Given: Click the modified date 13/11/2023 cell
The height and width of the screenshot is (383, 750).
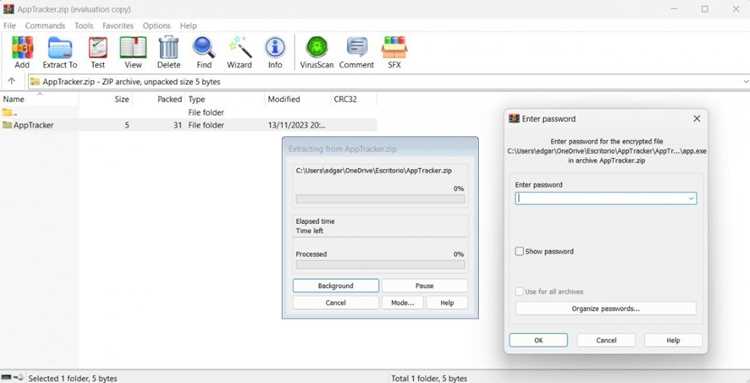Looking at the screenshot, I should click(x=297, y=125).
